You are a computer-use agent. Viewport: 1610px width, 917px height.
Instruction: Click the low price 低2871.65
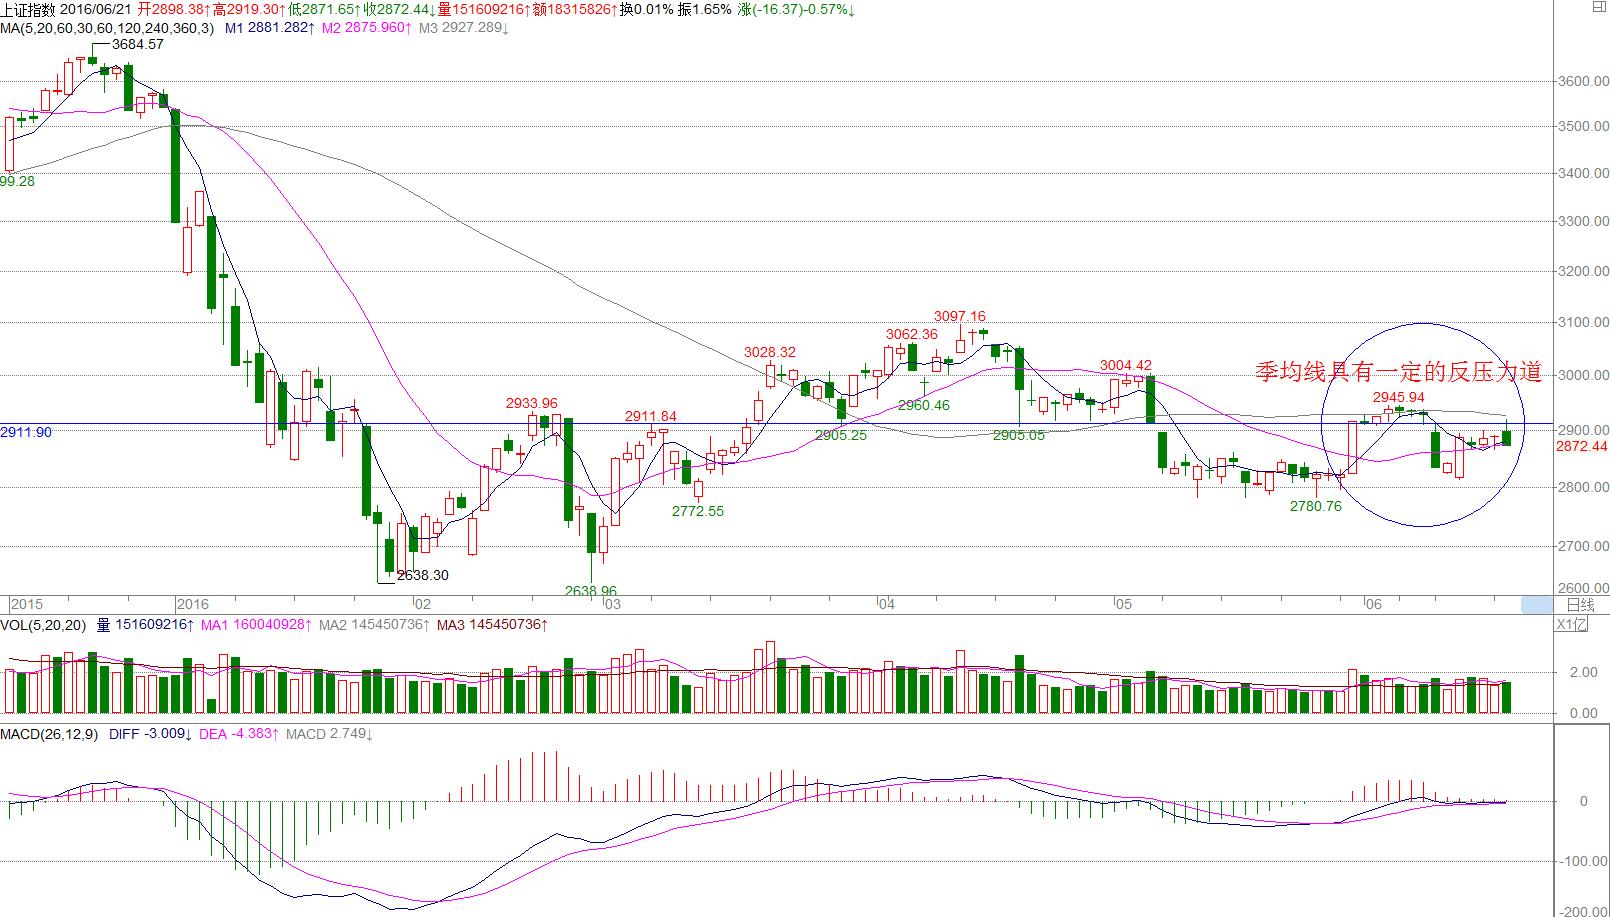click(x=325, y=10)
